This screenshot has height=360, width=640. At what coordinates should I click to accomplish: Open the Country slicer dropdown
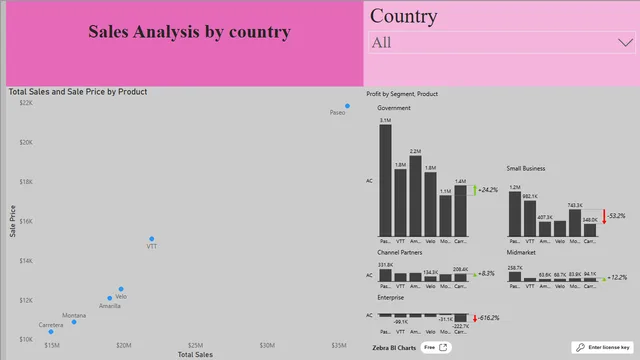pos(502,42)
